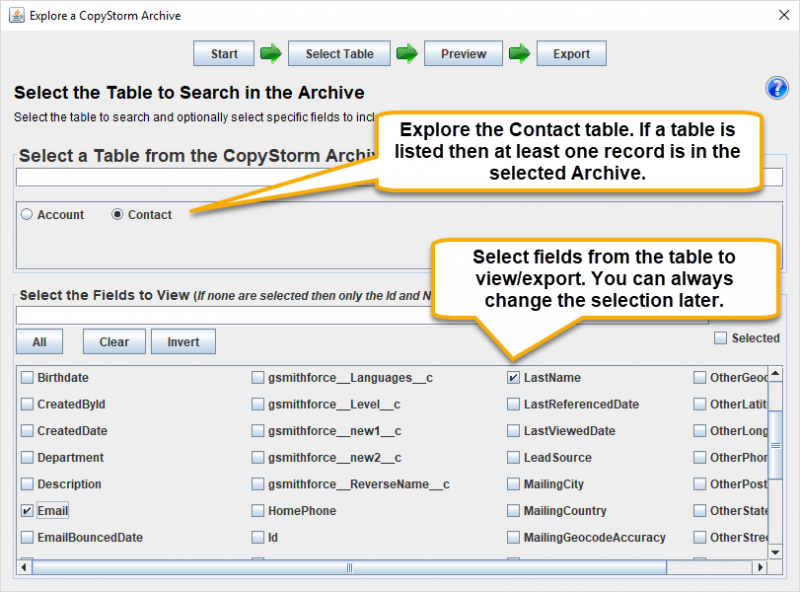The image size is (800, 592).
Task: Click the horizontal scrollbar thumb at the bottom
Action: [x=350, y=566]
